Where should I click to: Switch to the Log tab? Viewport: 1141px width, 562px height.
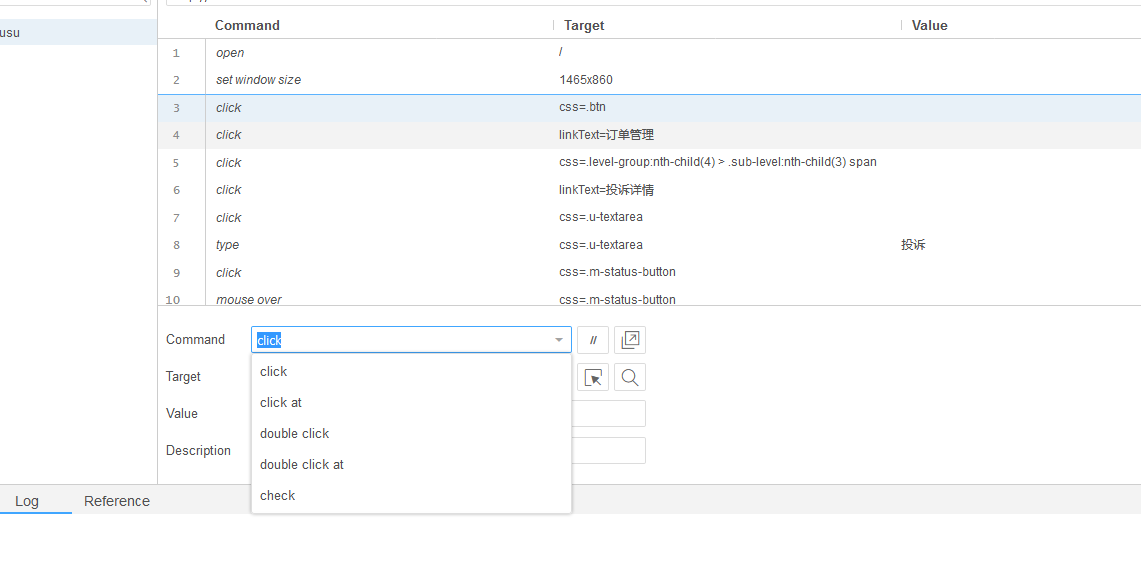point(27,501)
